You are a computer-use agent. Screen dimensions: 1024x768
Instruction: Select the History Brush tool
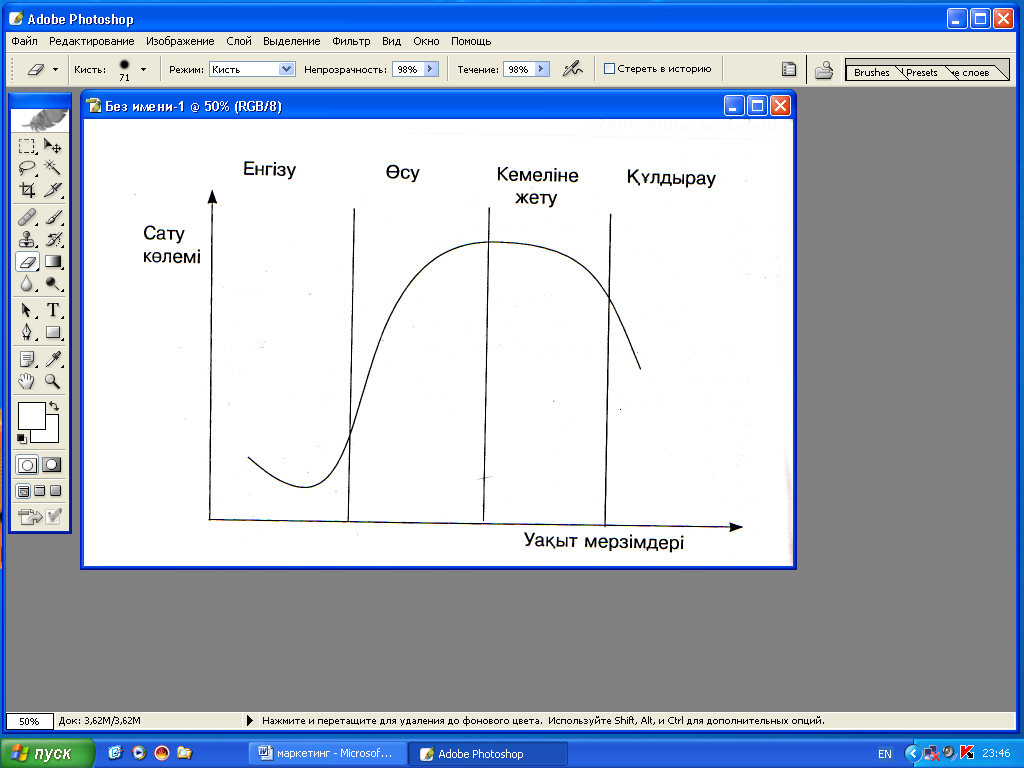(x=52, y=239)
